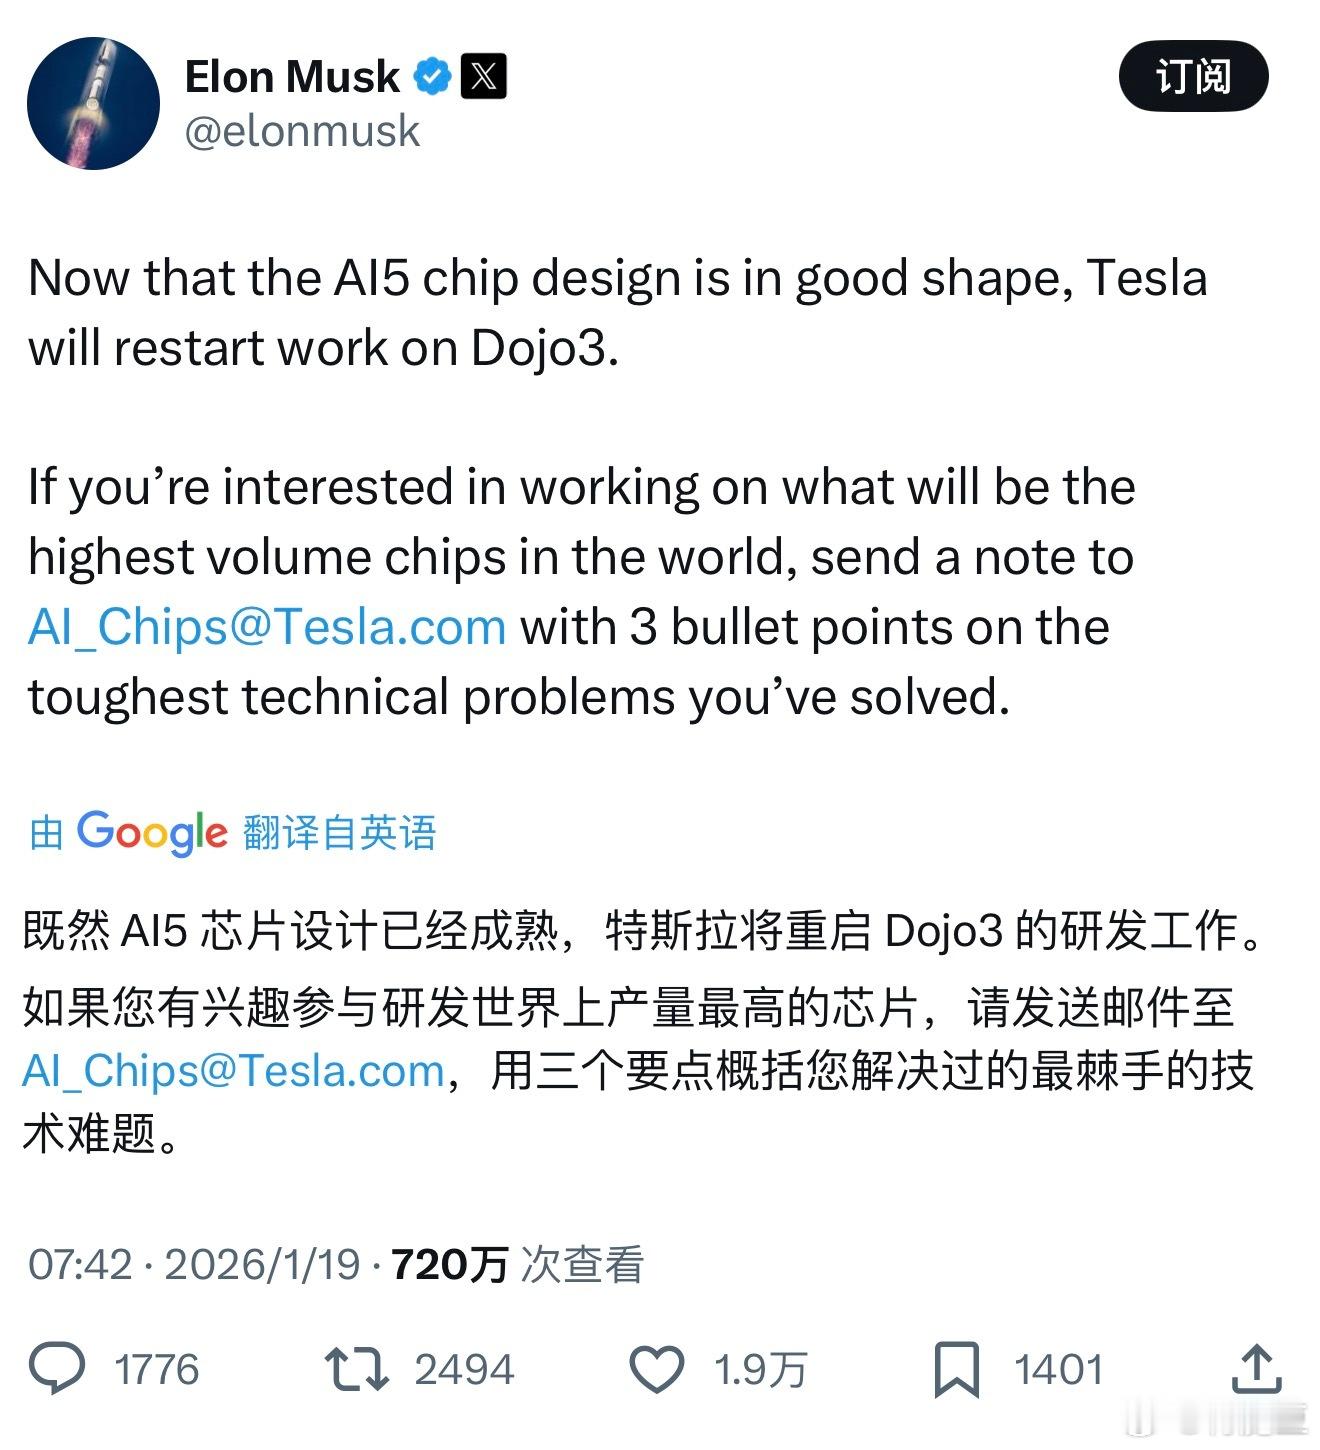Image resolution: width=1320 pixels, height=1450 pixels.
Task: Click the blue verified badge
Action: tap(432, 77)
